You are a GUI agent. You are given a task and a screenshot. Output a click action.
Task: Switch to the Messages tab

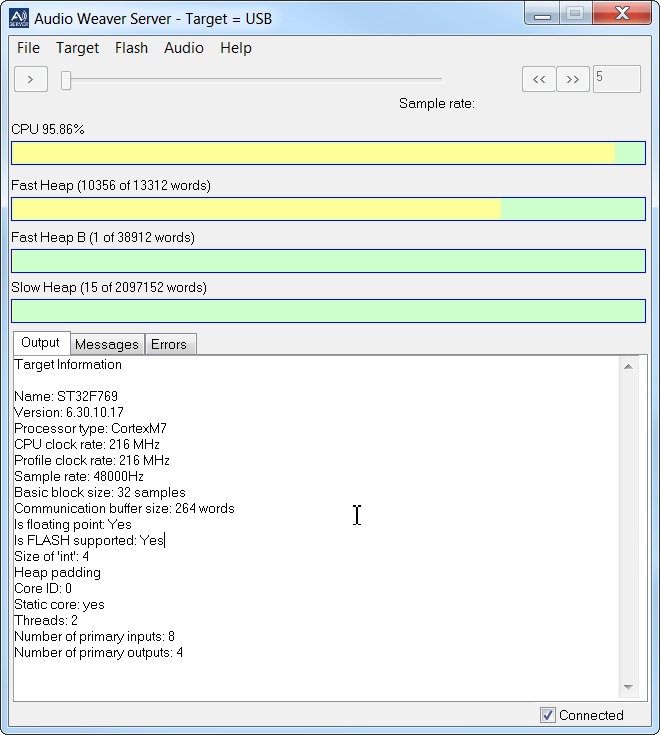tap(107, 344)
